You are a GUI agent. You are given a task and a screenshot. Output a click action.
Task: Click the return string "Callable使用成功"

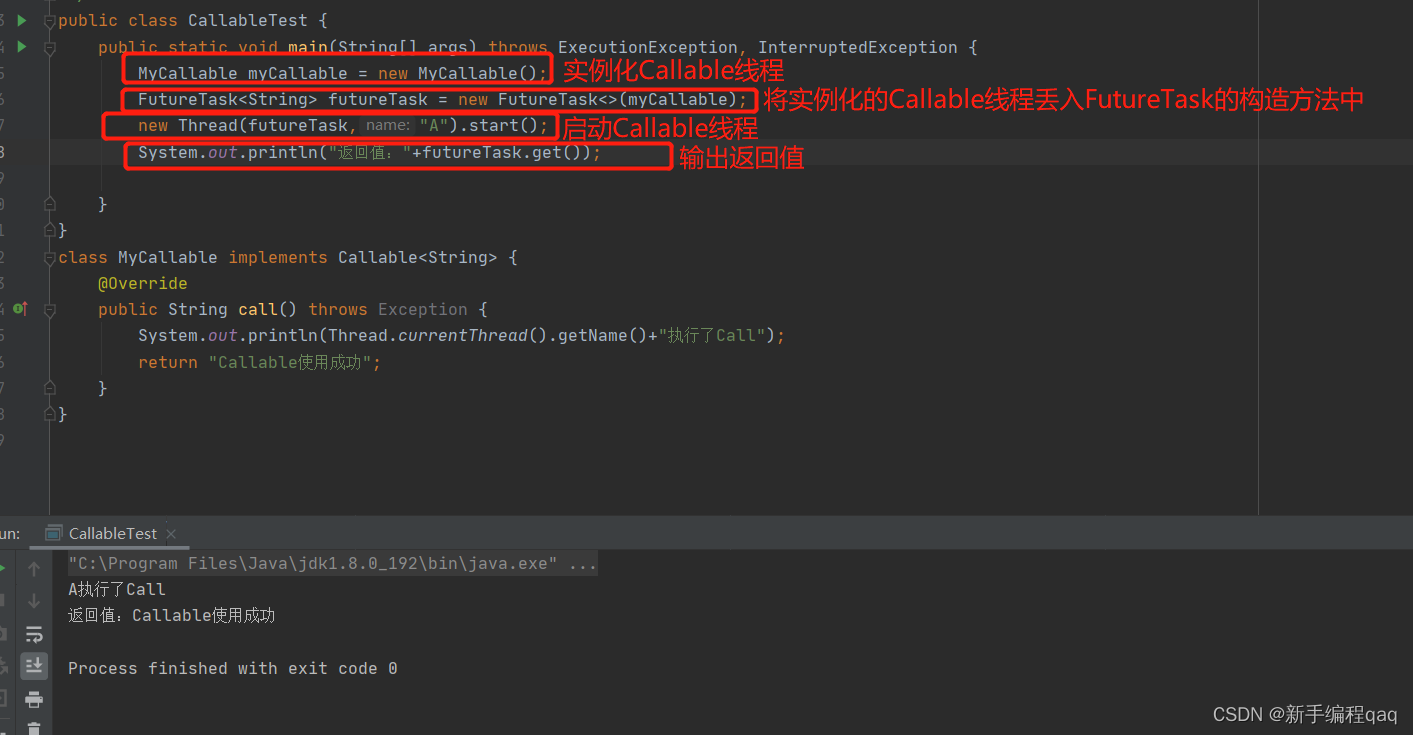point(290,362)
